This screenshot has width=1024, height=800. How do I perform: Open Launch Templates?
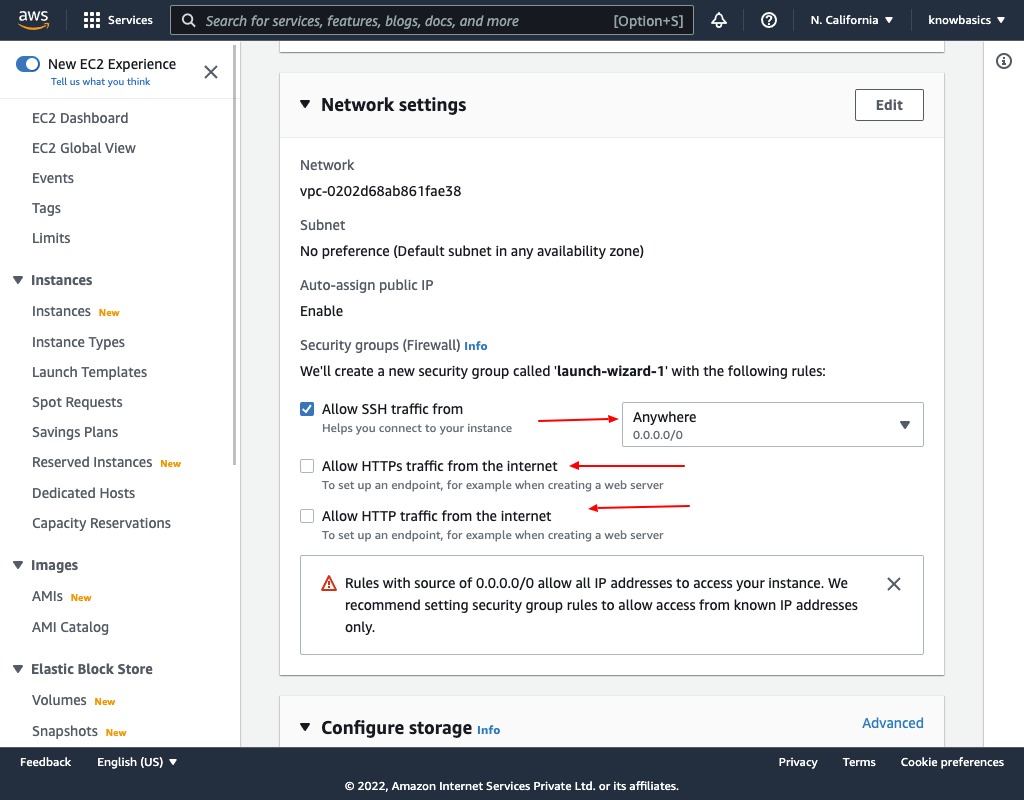(x=89, y=372)
